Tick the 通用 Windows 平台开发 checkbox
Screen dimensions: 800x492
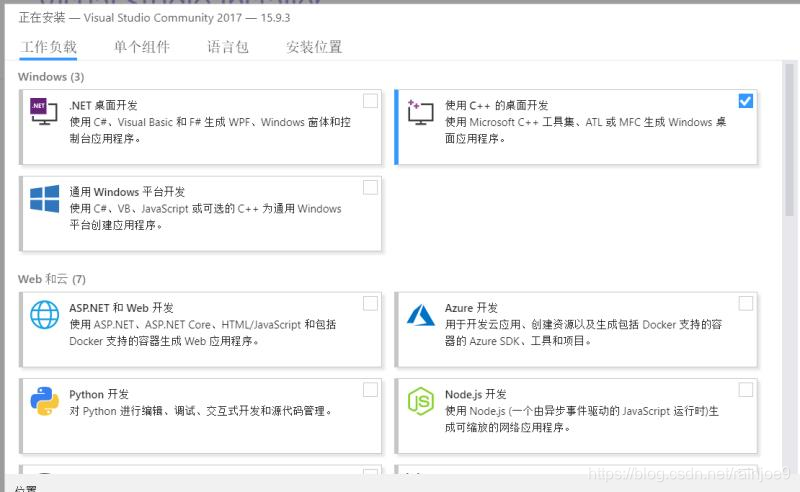[370, 187]
